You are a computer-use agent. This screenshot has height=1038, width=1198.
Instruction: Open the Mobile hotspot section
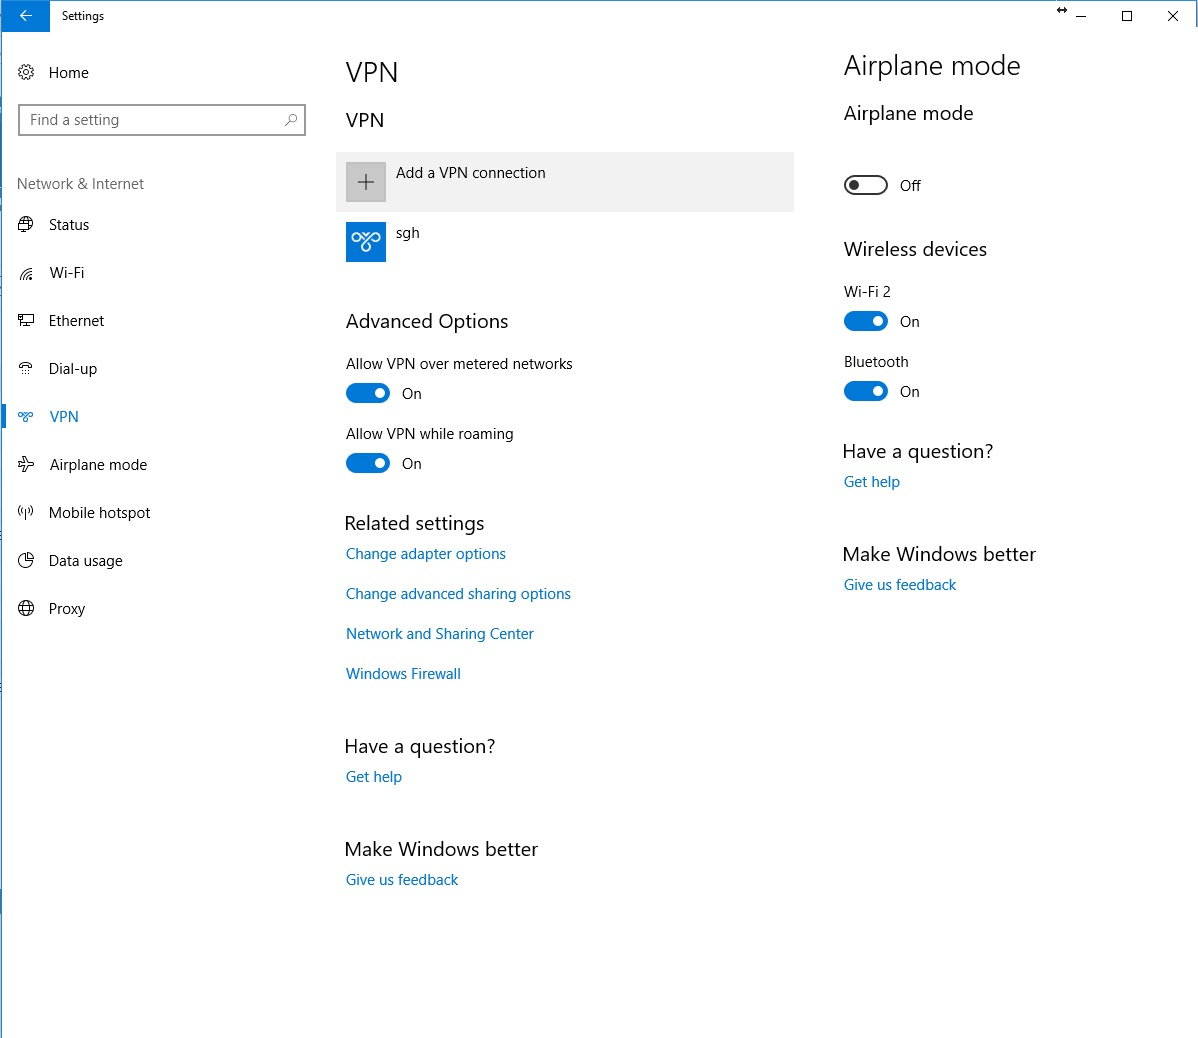pos(99,513)
